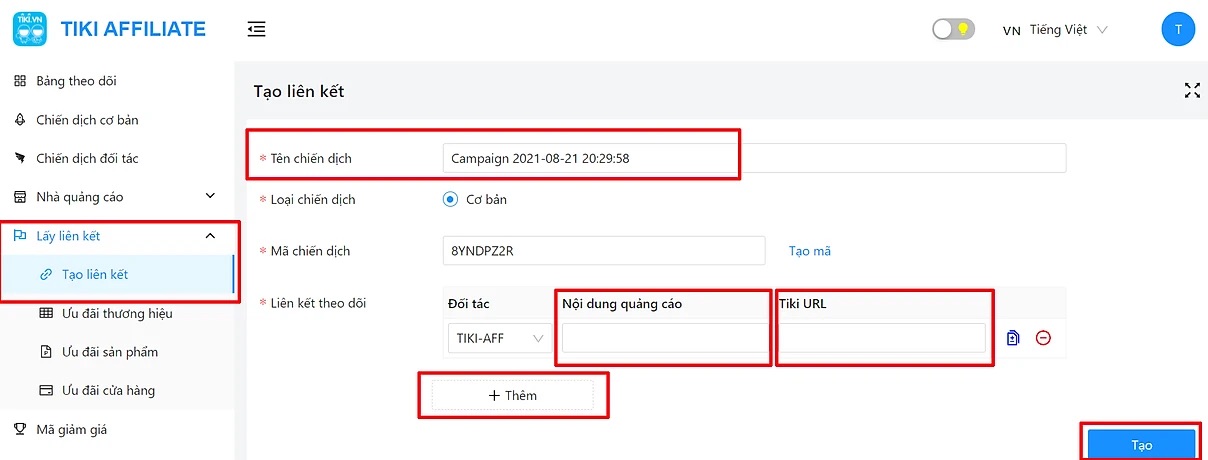Click the copy link icon in tracking row
The height and width of the screenshot is (460, 1208).
(1013, 338)
